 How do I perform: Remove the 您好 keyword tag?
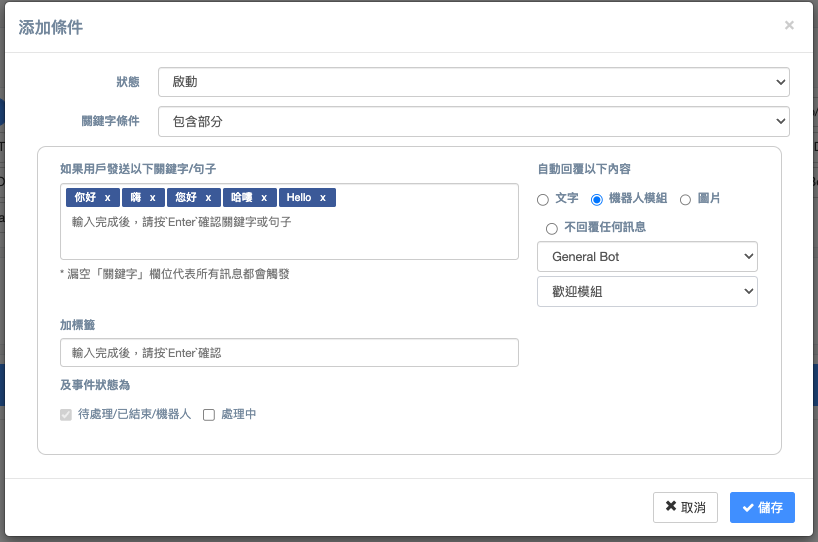(207, 198)
